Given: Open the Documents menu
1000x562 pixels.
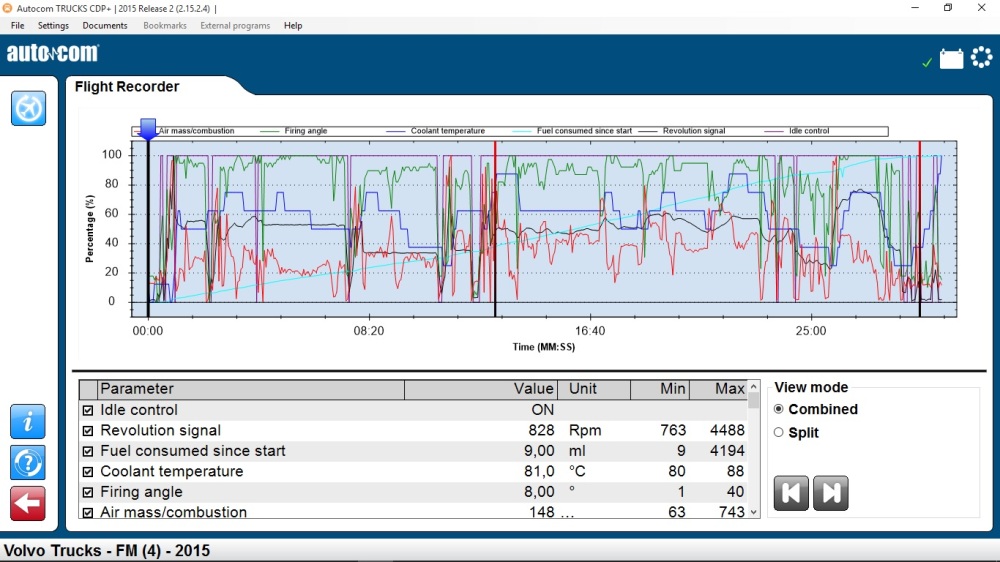Looking at the screenshot, I should [105, 25].
